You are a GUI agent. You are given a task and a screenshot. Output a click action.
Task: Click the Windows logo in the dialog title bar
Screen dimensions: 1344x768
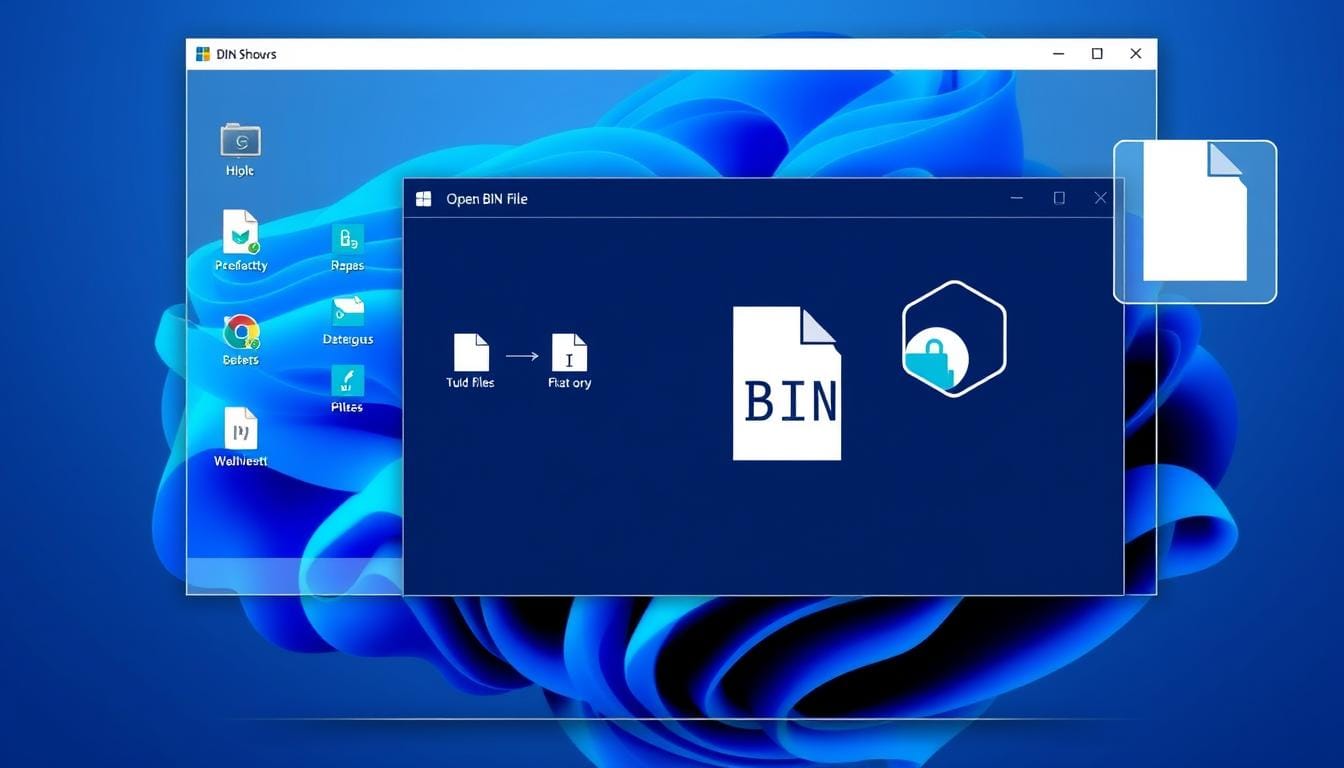[x=422, y=198]
